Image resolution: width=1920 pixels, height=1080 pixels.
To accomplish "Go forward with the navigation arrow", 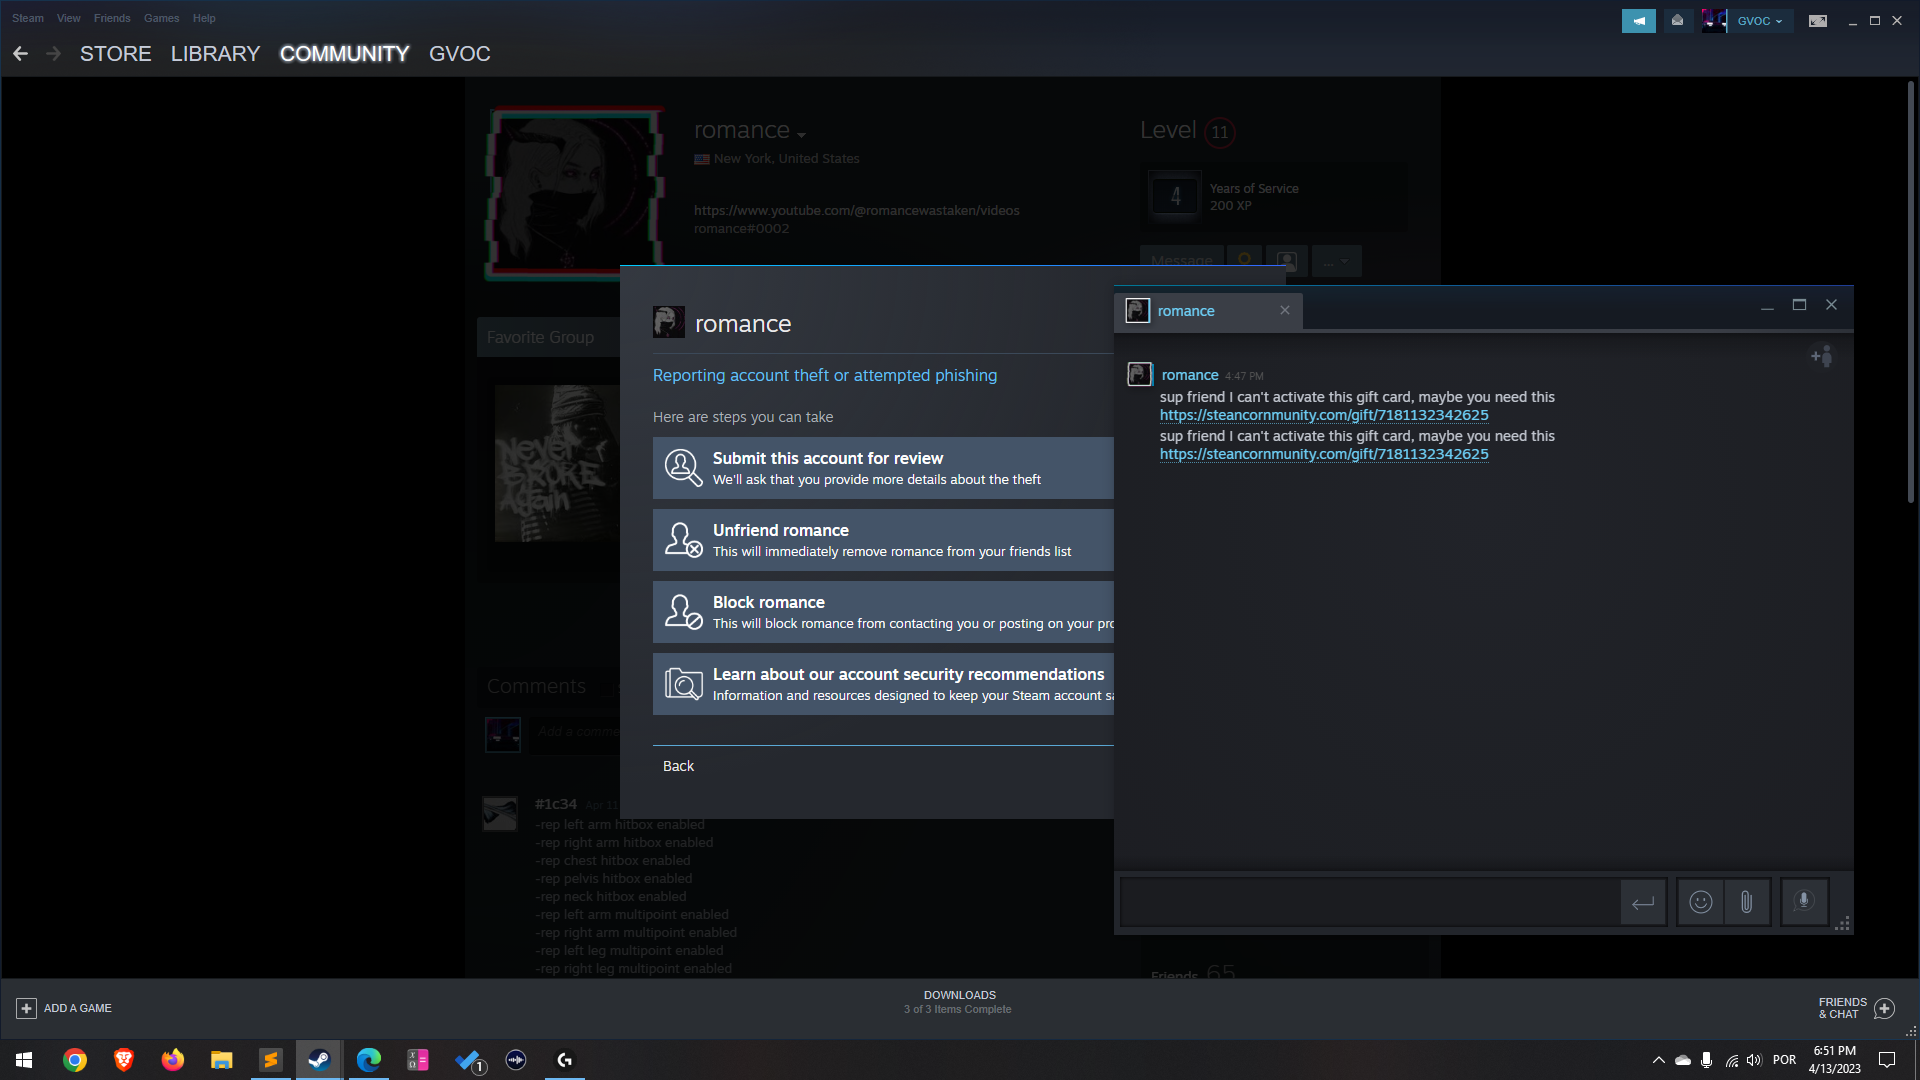I will coord(54,54).
